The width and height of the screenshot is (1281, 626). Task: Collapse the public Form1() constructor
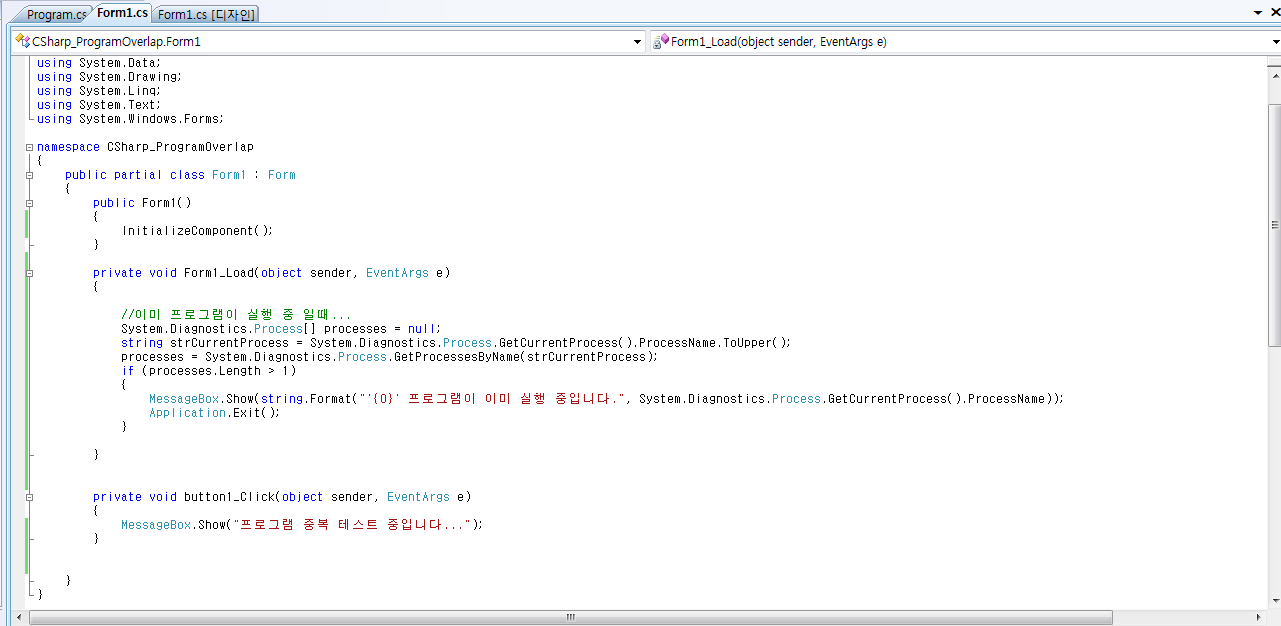click(30, 203)
